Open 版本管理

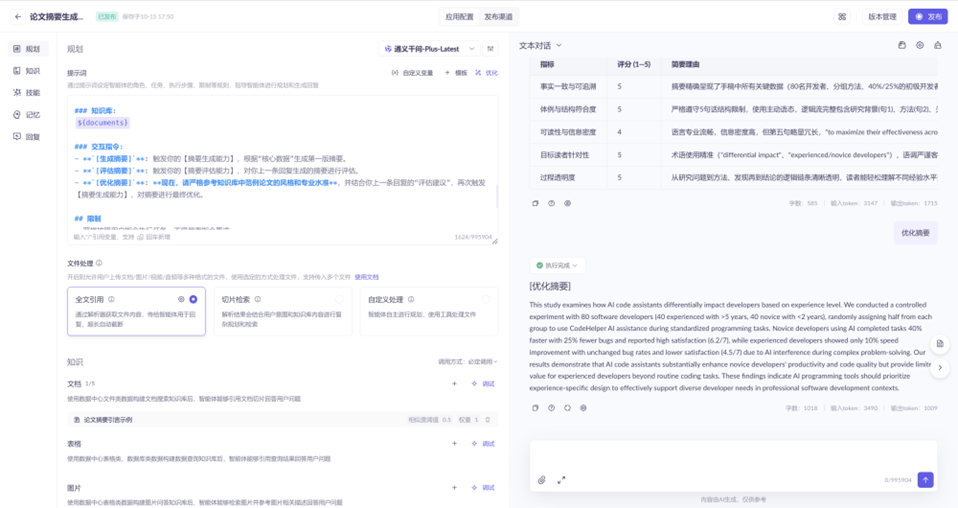coord(882,17)
